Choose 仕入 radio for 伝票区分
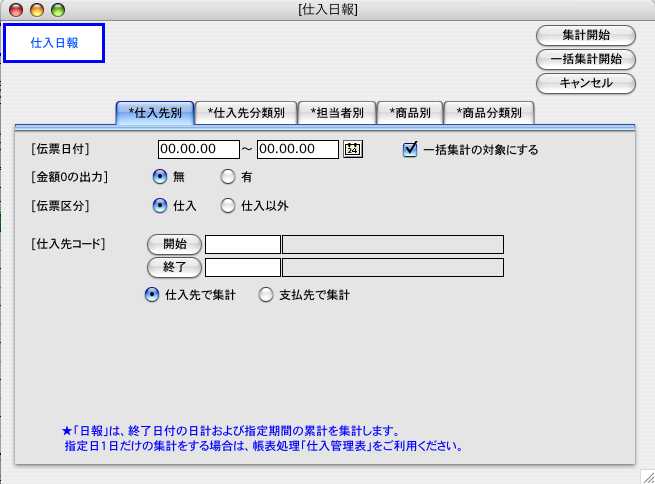The width and height of the screenshot is (655, 484). point(159,205)
